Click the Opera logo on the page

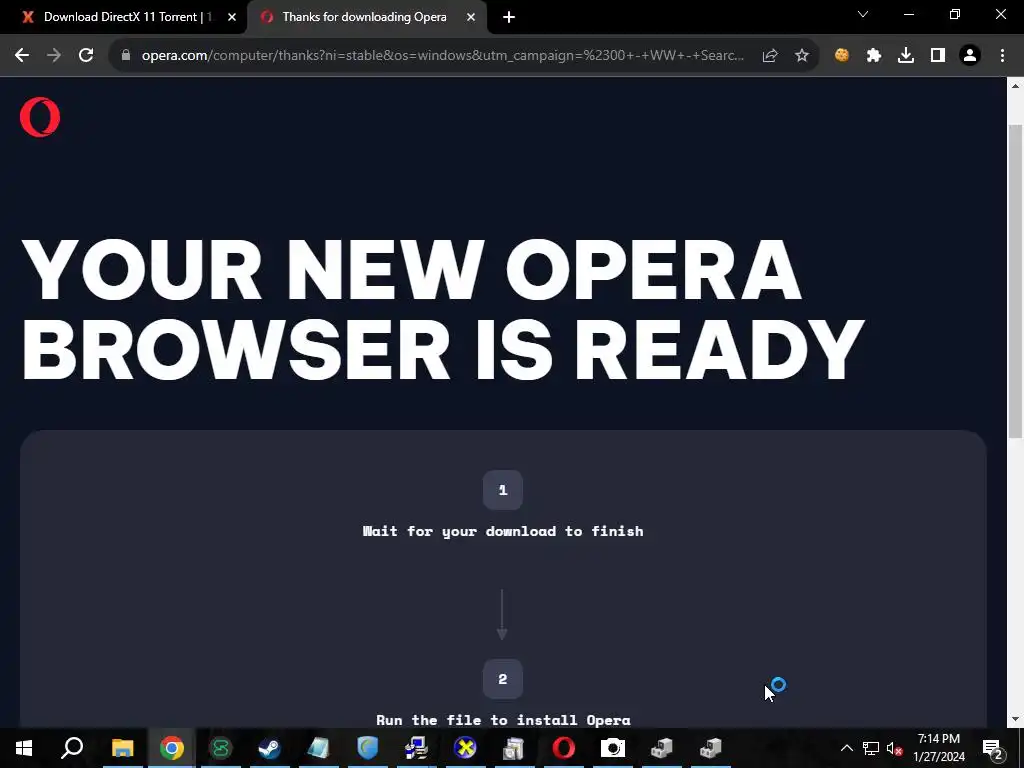click(40, 117)
